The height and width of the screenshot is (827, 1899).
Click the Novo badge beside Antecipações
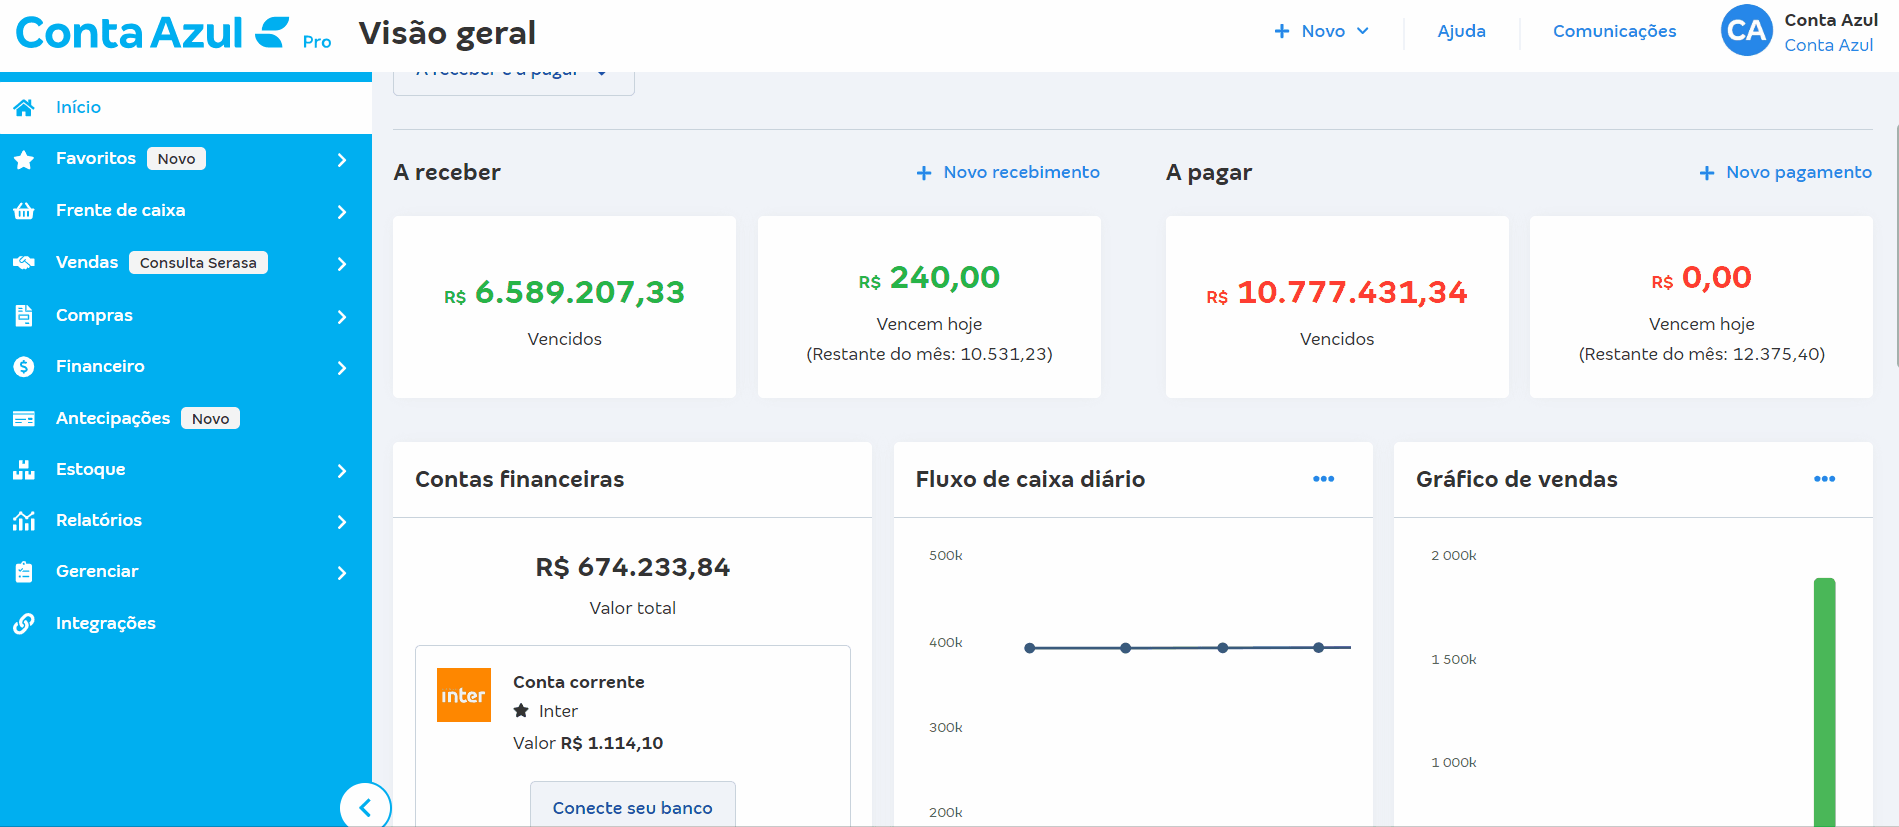(210, 419)
